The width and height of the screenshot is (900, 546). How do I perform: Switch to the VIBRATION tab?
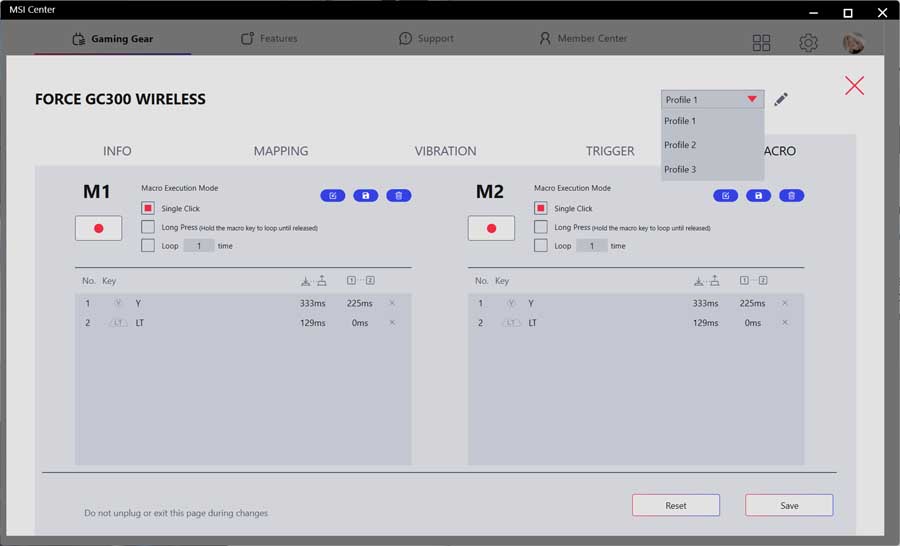pos(445,151)
